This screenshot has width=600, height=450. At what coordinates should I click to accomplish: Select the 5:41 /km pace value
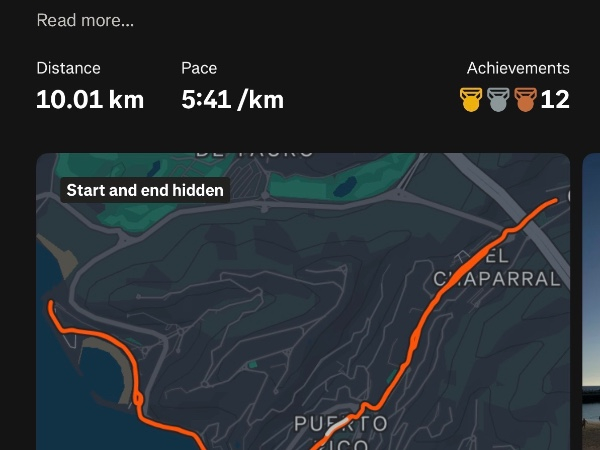pyautogui.click(x=233, y=99)
